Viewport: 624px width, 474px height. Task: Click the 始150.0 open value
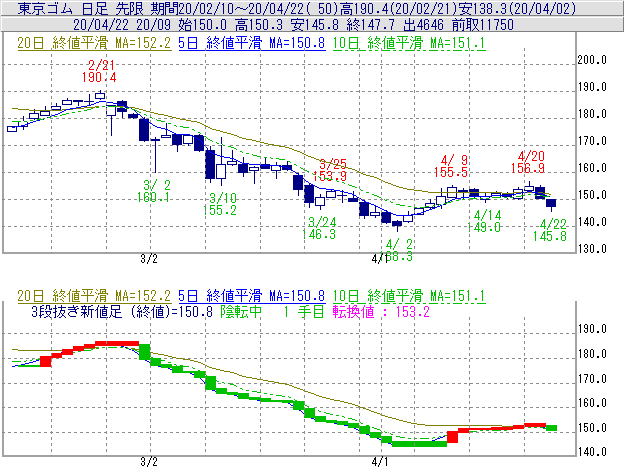[202, 25]
